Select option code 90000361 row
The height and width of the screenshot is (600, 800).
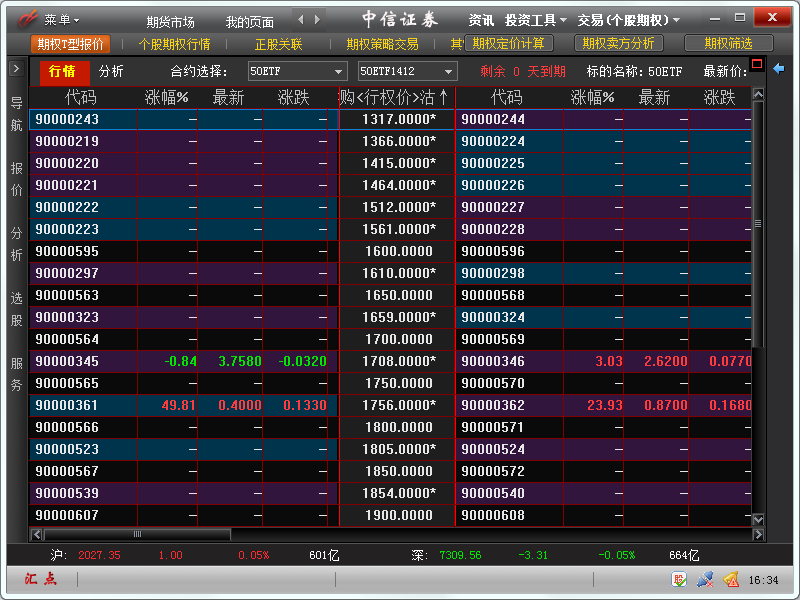67,405
